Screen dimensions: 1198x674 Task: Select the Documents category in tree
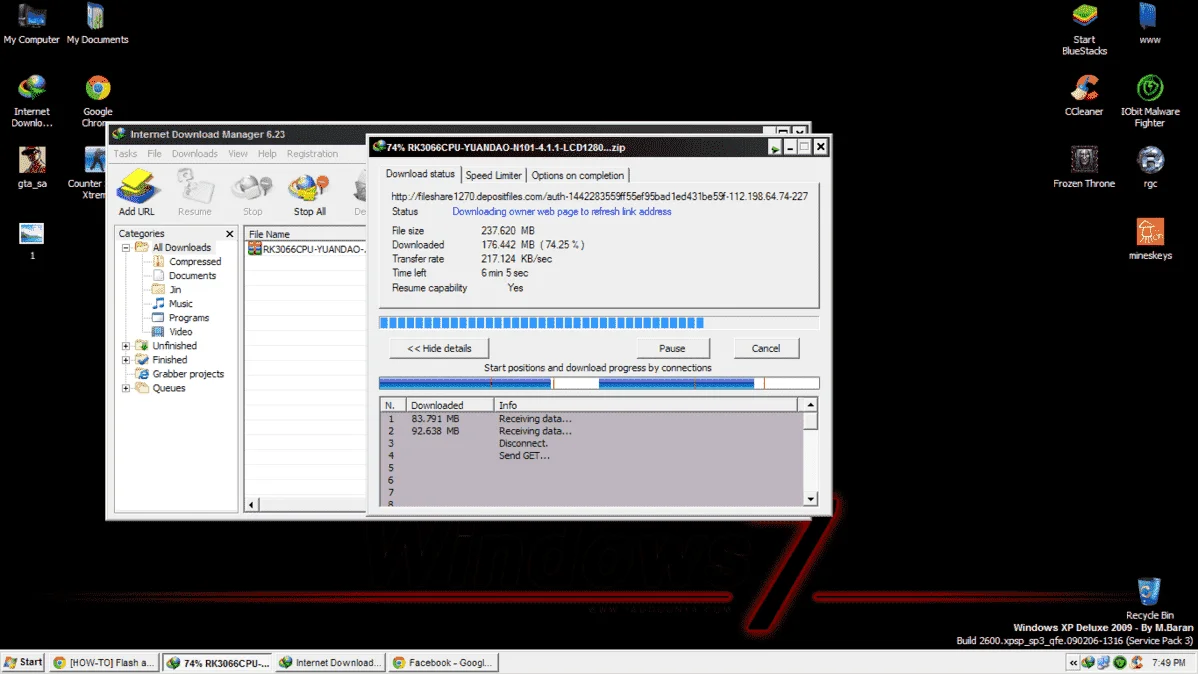coord(193,275)
